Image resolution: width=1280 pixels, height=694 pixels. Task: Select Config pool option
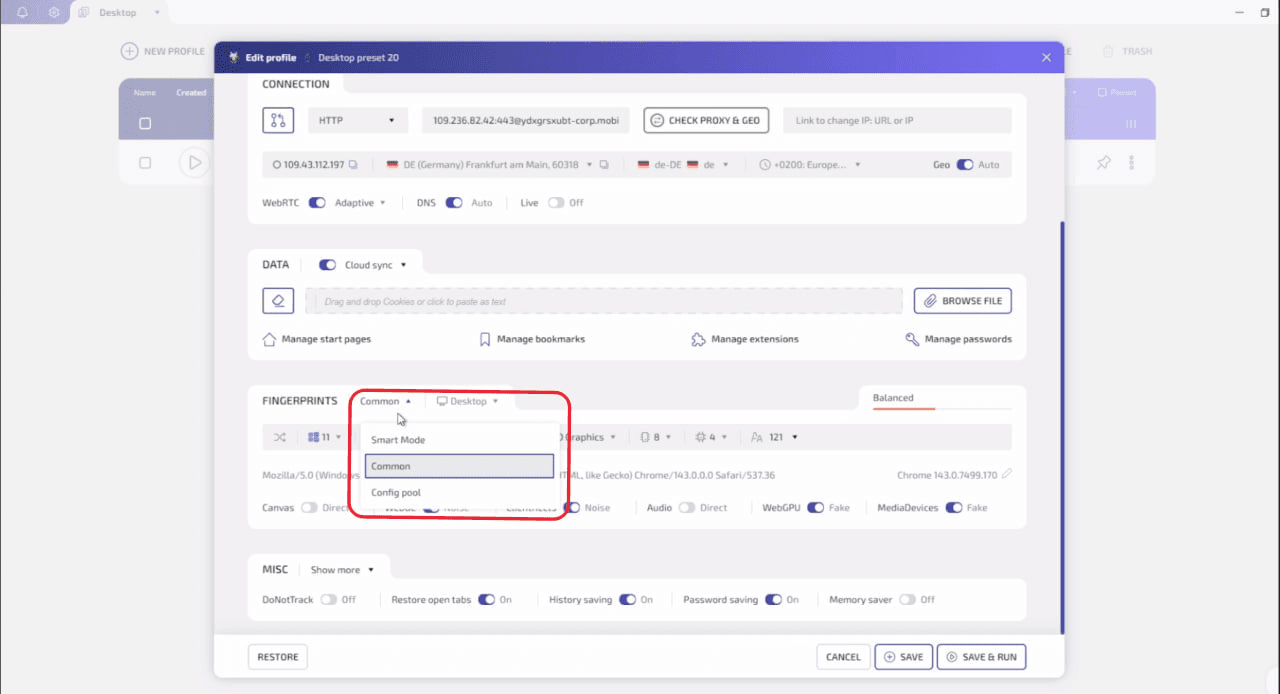(459, 493)
